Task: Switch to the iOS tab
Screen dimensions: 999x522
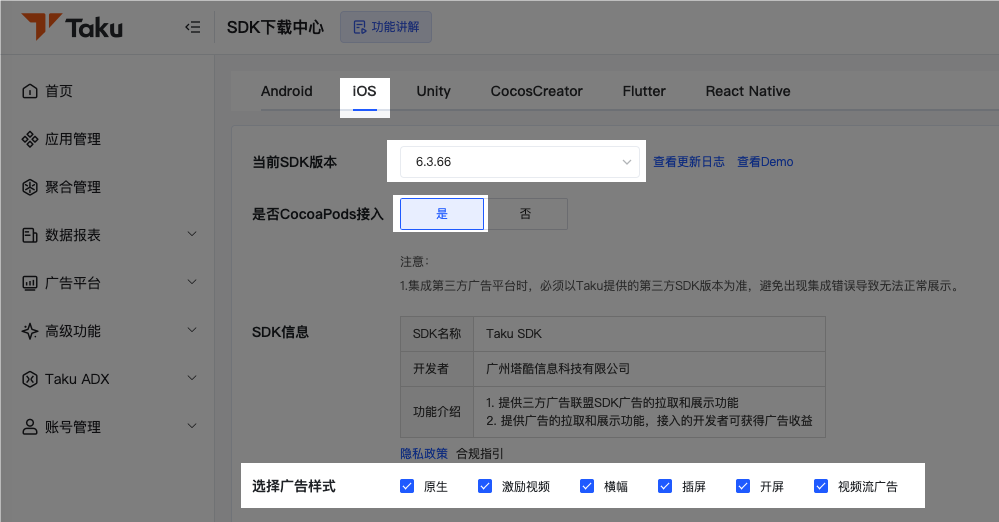Action: pyautogui.click(x=364, y=91)
